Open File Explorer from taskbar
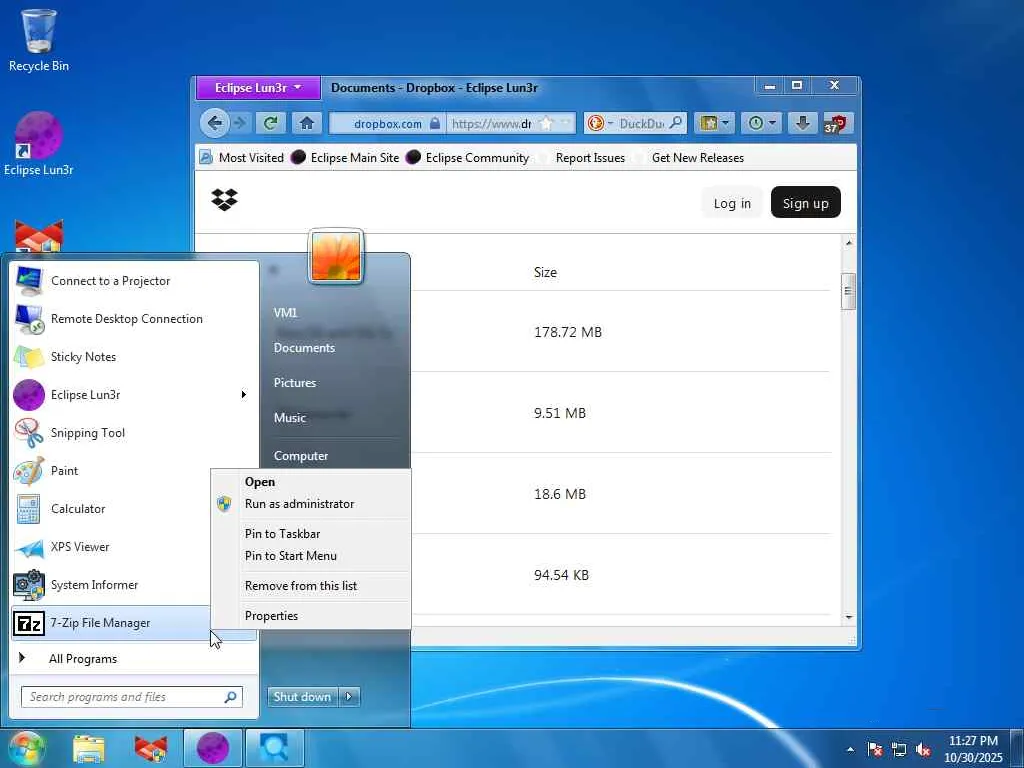Screen dimensions: 1024x768 [89, 748]
